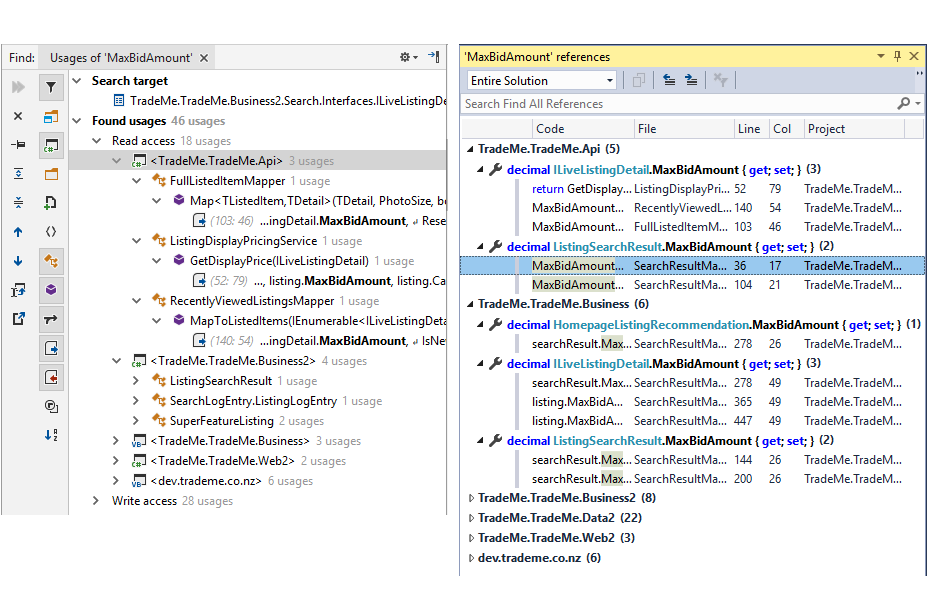Screen dimensions: 930x600
Task: Go to next usage with down arrow
Action: click(x=18, y=261)
